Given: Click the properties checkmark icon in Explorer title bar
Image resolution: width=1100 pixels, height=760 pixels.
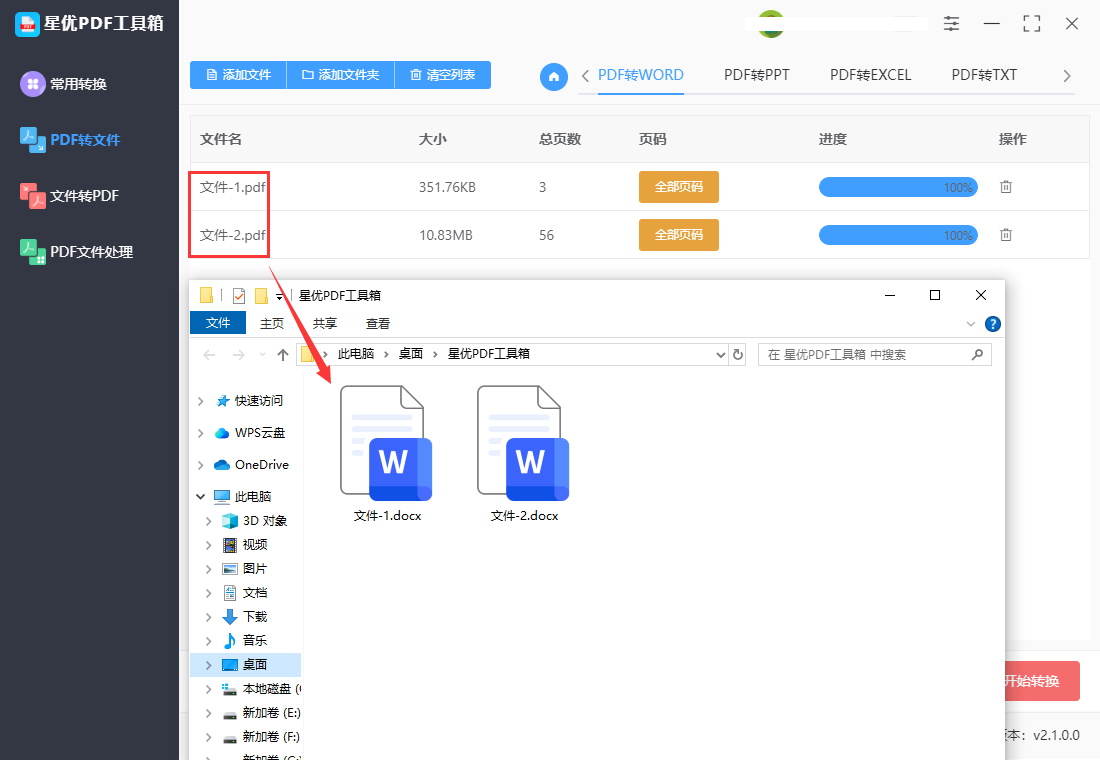Looking at the screenshot, I should 239,295.
